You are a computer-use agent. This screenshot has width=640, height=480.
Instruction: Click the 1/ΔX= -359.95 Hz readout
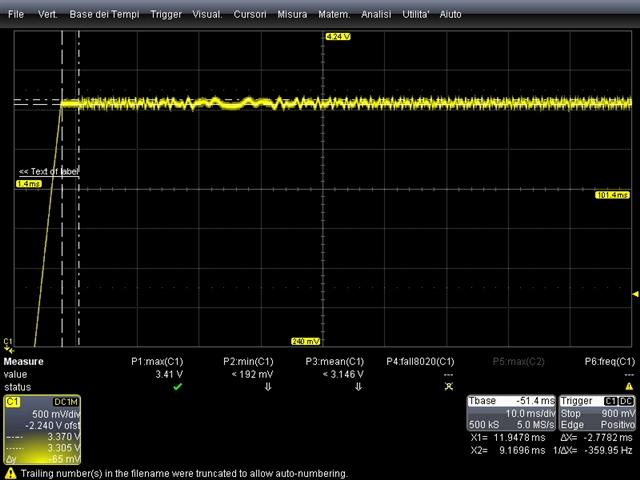594,451
